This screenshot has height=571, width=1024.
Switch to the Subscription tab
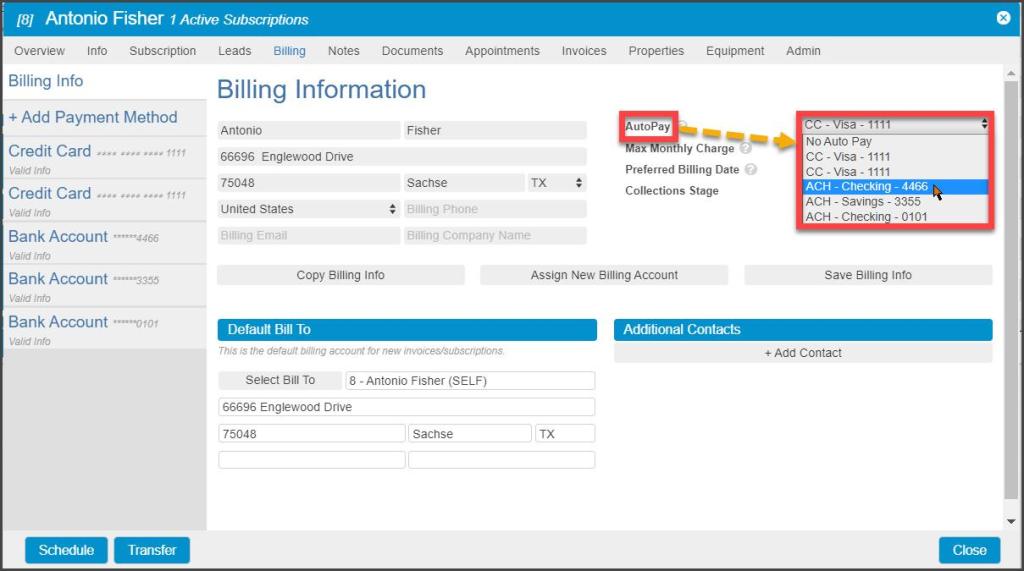coord(162,51)
